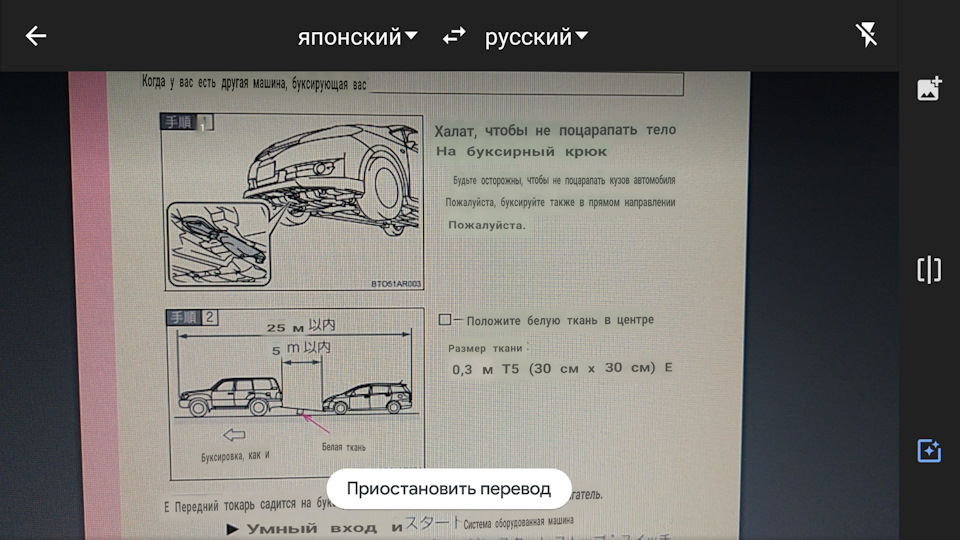This screenshot has height=540, width=960.
Task: Tap the translated line "На буксирный крюк"
Action: (521, 152)
